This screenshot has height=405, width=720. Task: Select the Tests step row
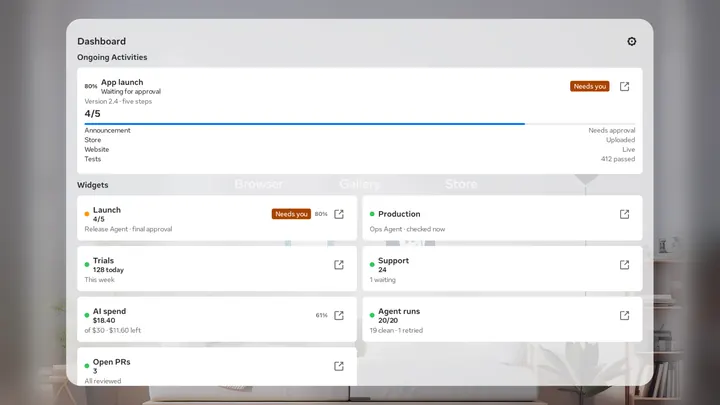pos(360,159)
